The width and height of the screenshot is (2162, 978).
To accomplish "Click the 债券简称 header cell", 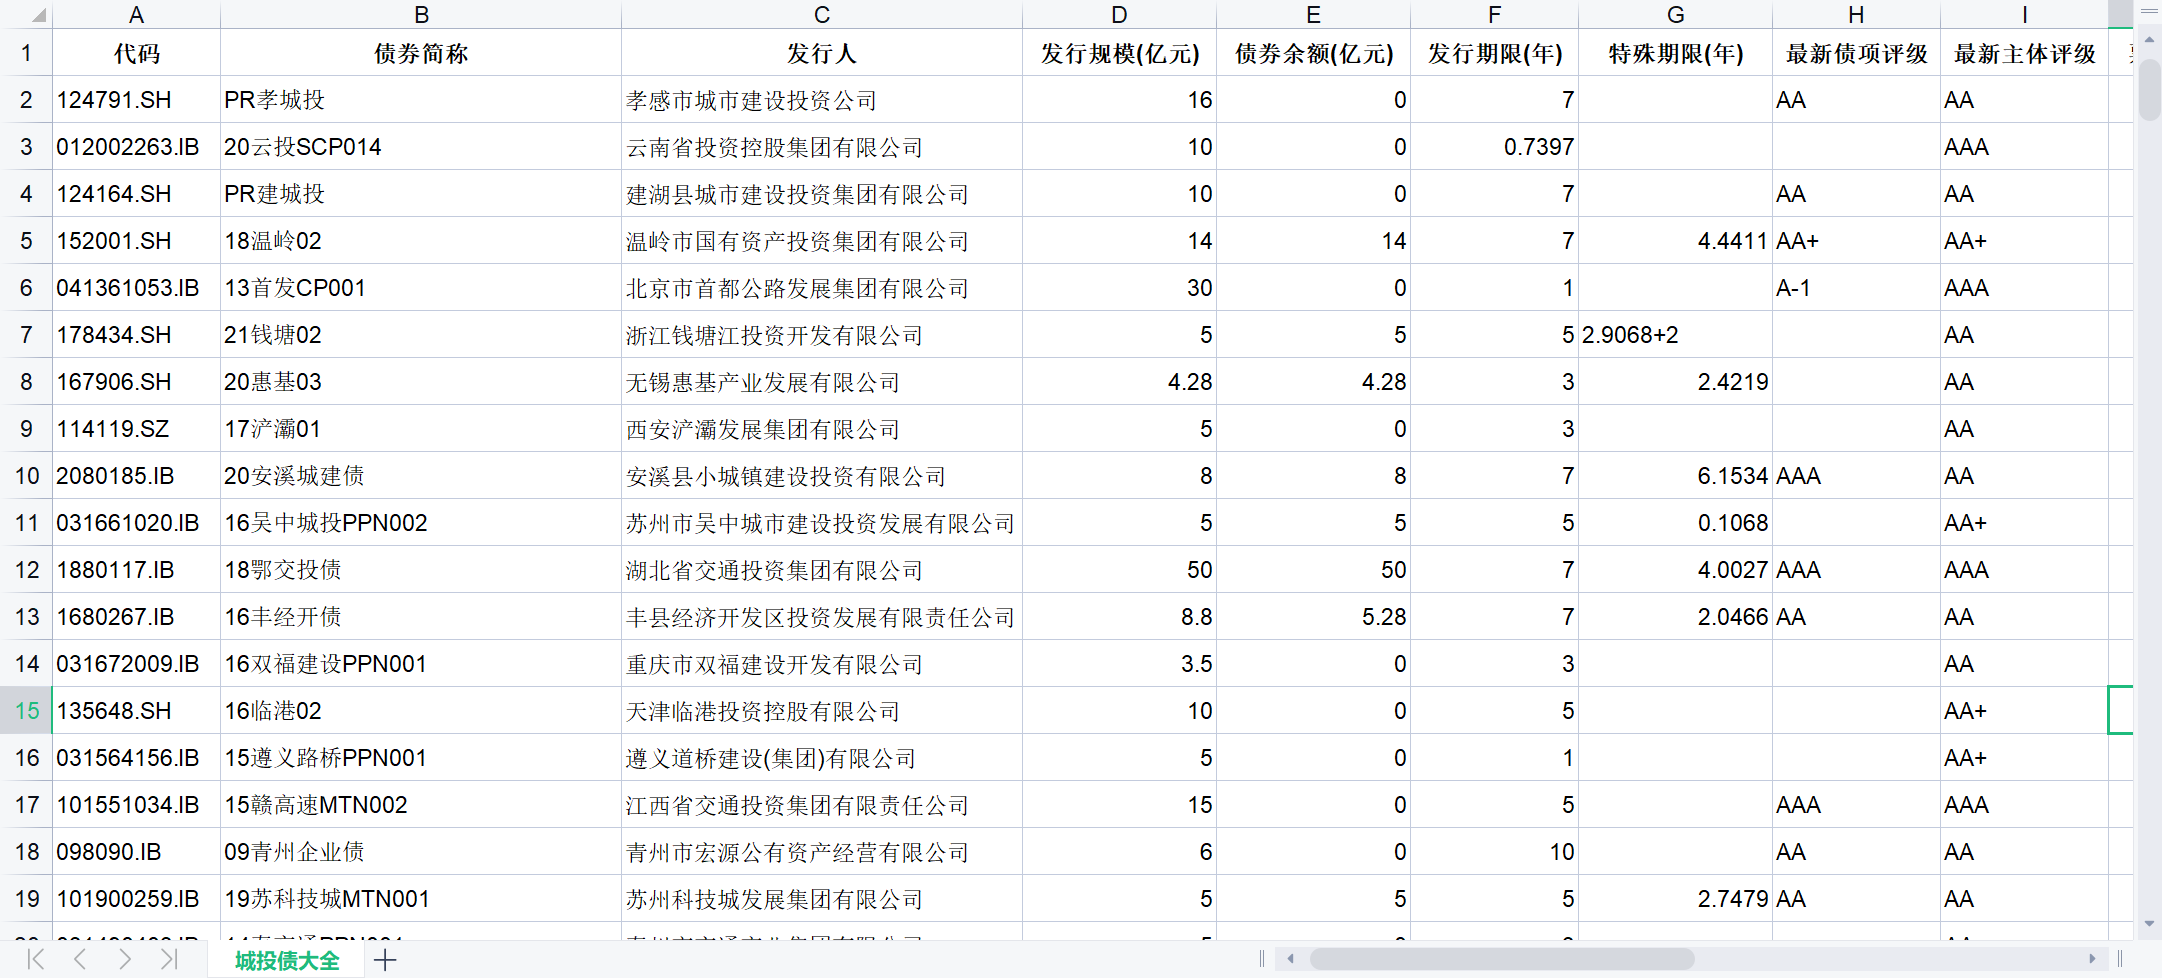I will pyautogui.click(x=421, y=53).
